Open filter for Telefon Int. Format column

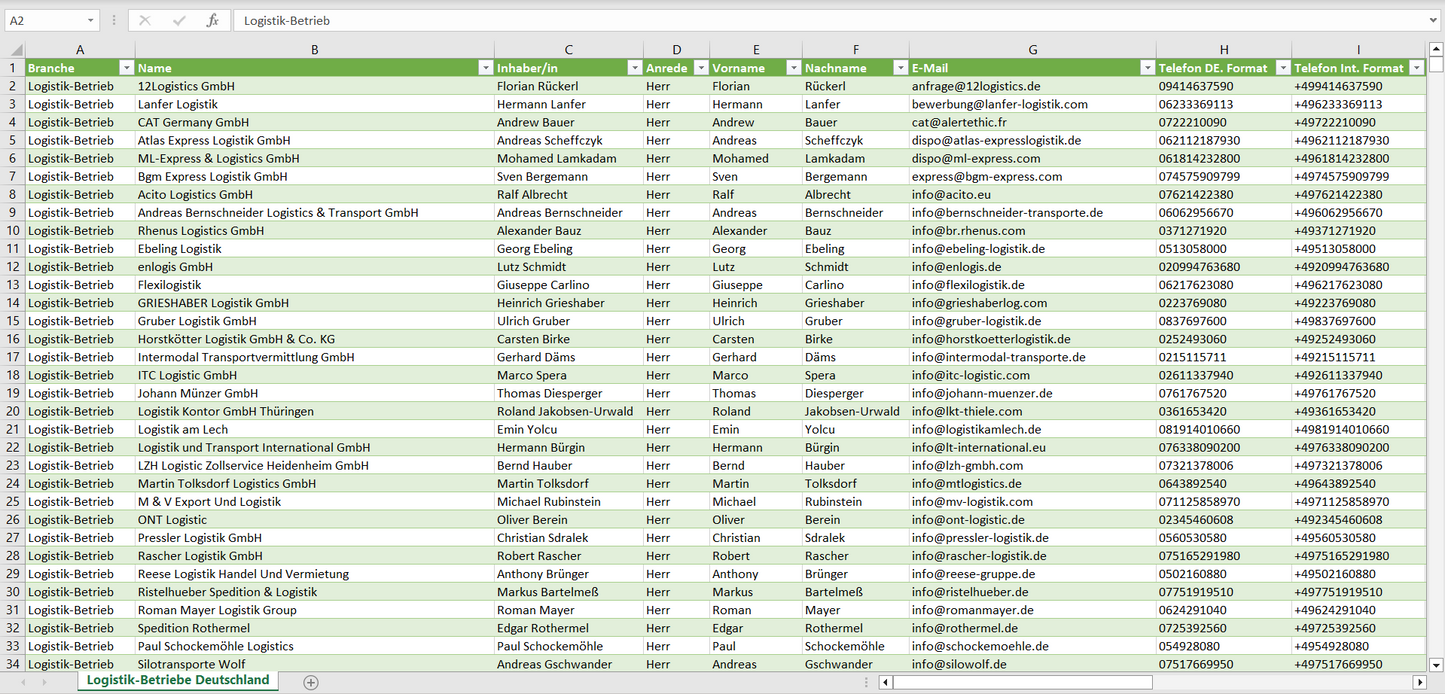click(x=1416, y=68)
